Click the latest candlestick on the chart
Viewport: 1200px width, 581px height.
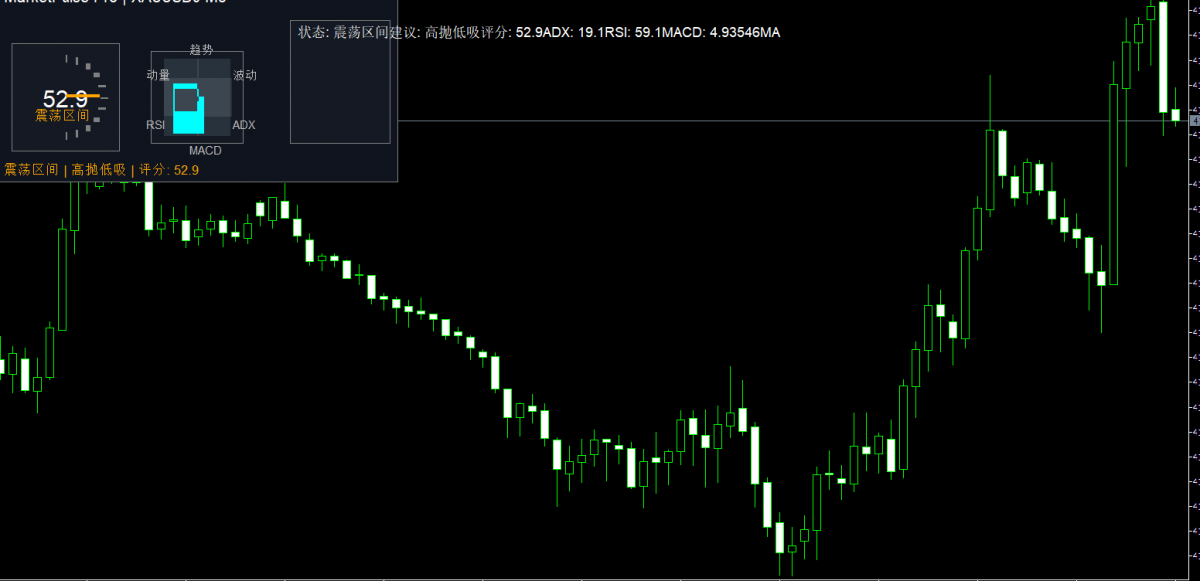click(1176, 116)
